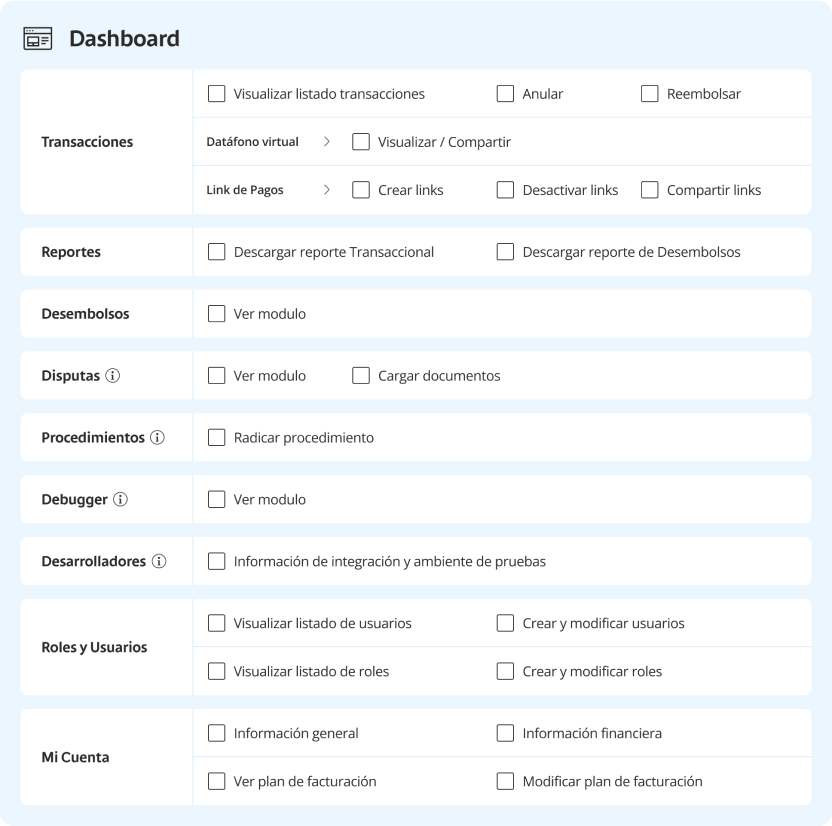Click the info icon beside Disputas
The width and height of the screenshot is (832, 826).
tap(113, 376)
